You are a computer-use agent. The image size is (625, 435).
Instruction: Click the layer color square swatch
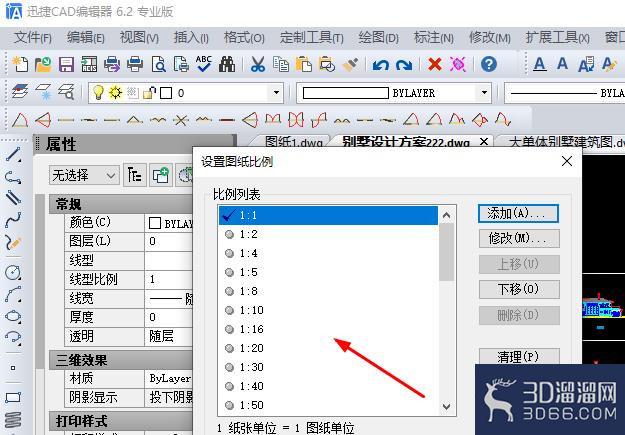click(x=166, y=93)
